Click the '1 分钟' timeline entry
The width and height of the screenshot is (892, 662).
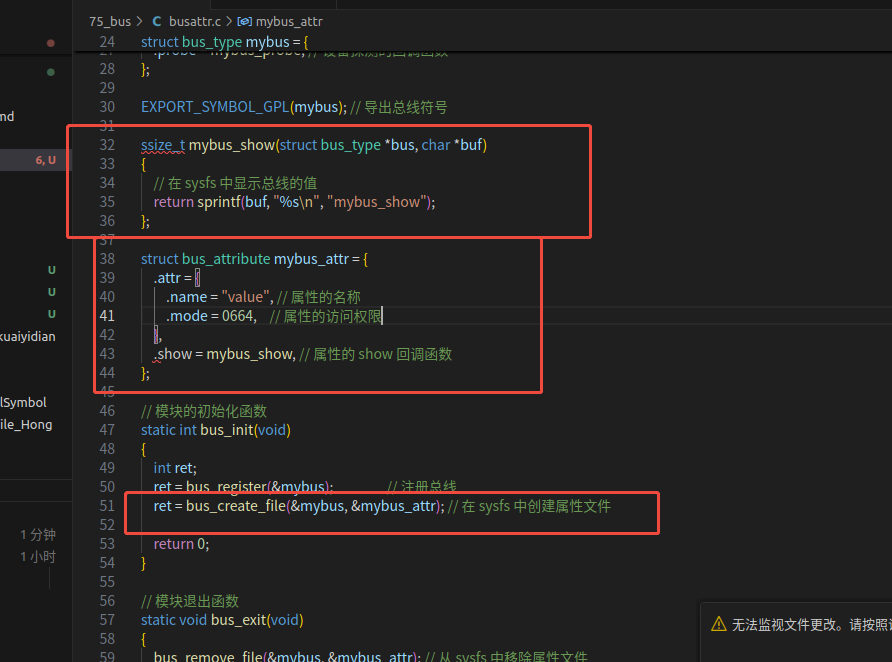click(38, 535)
